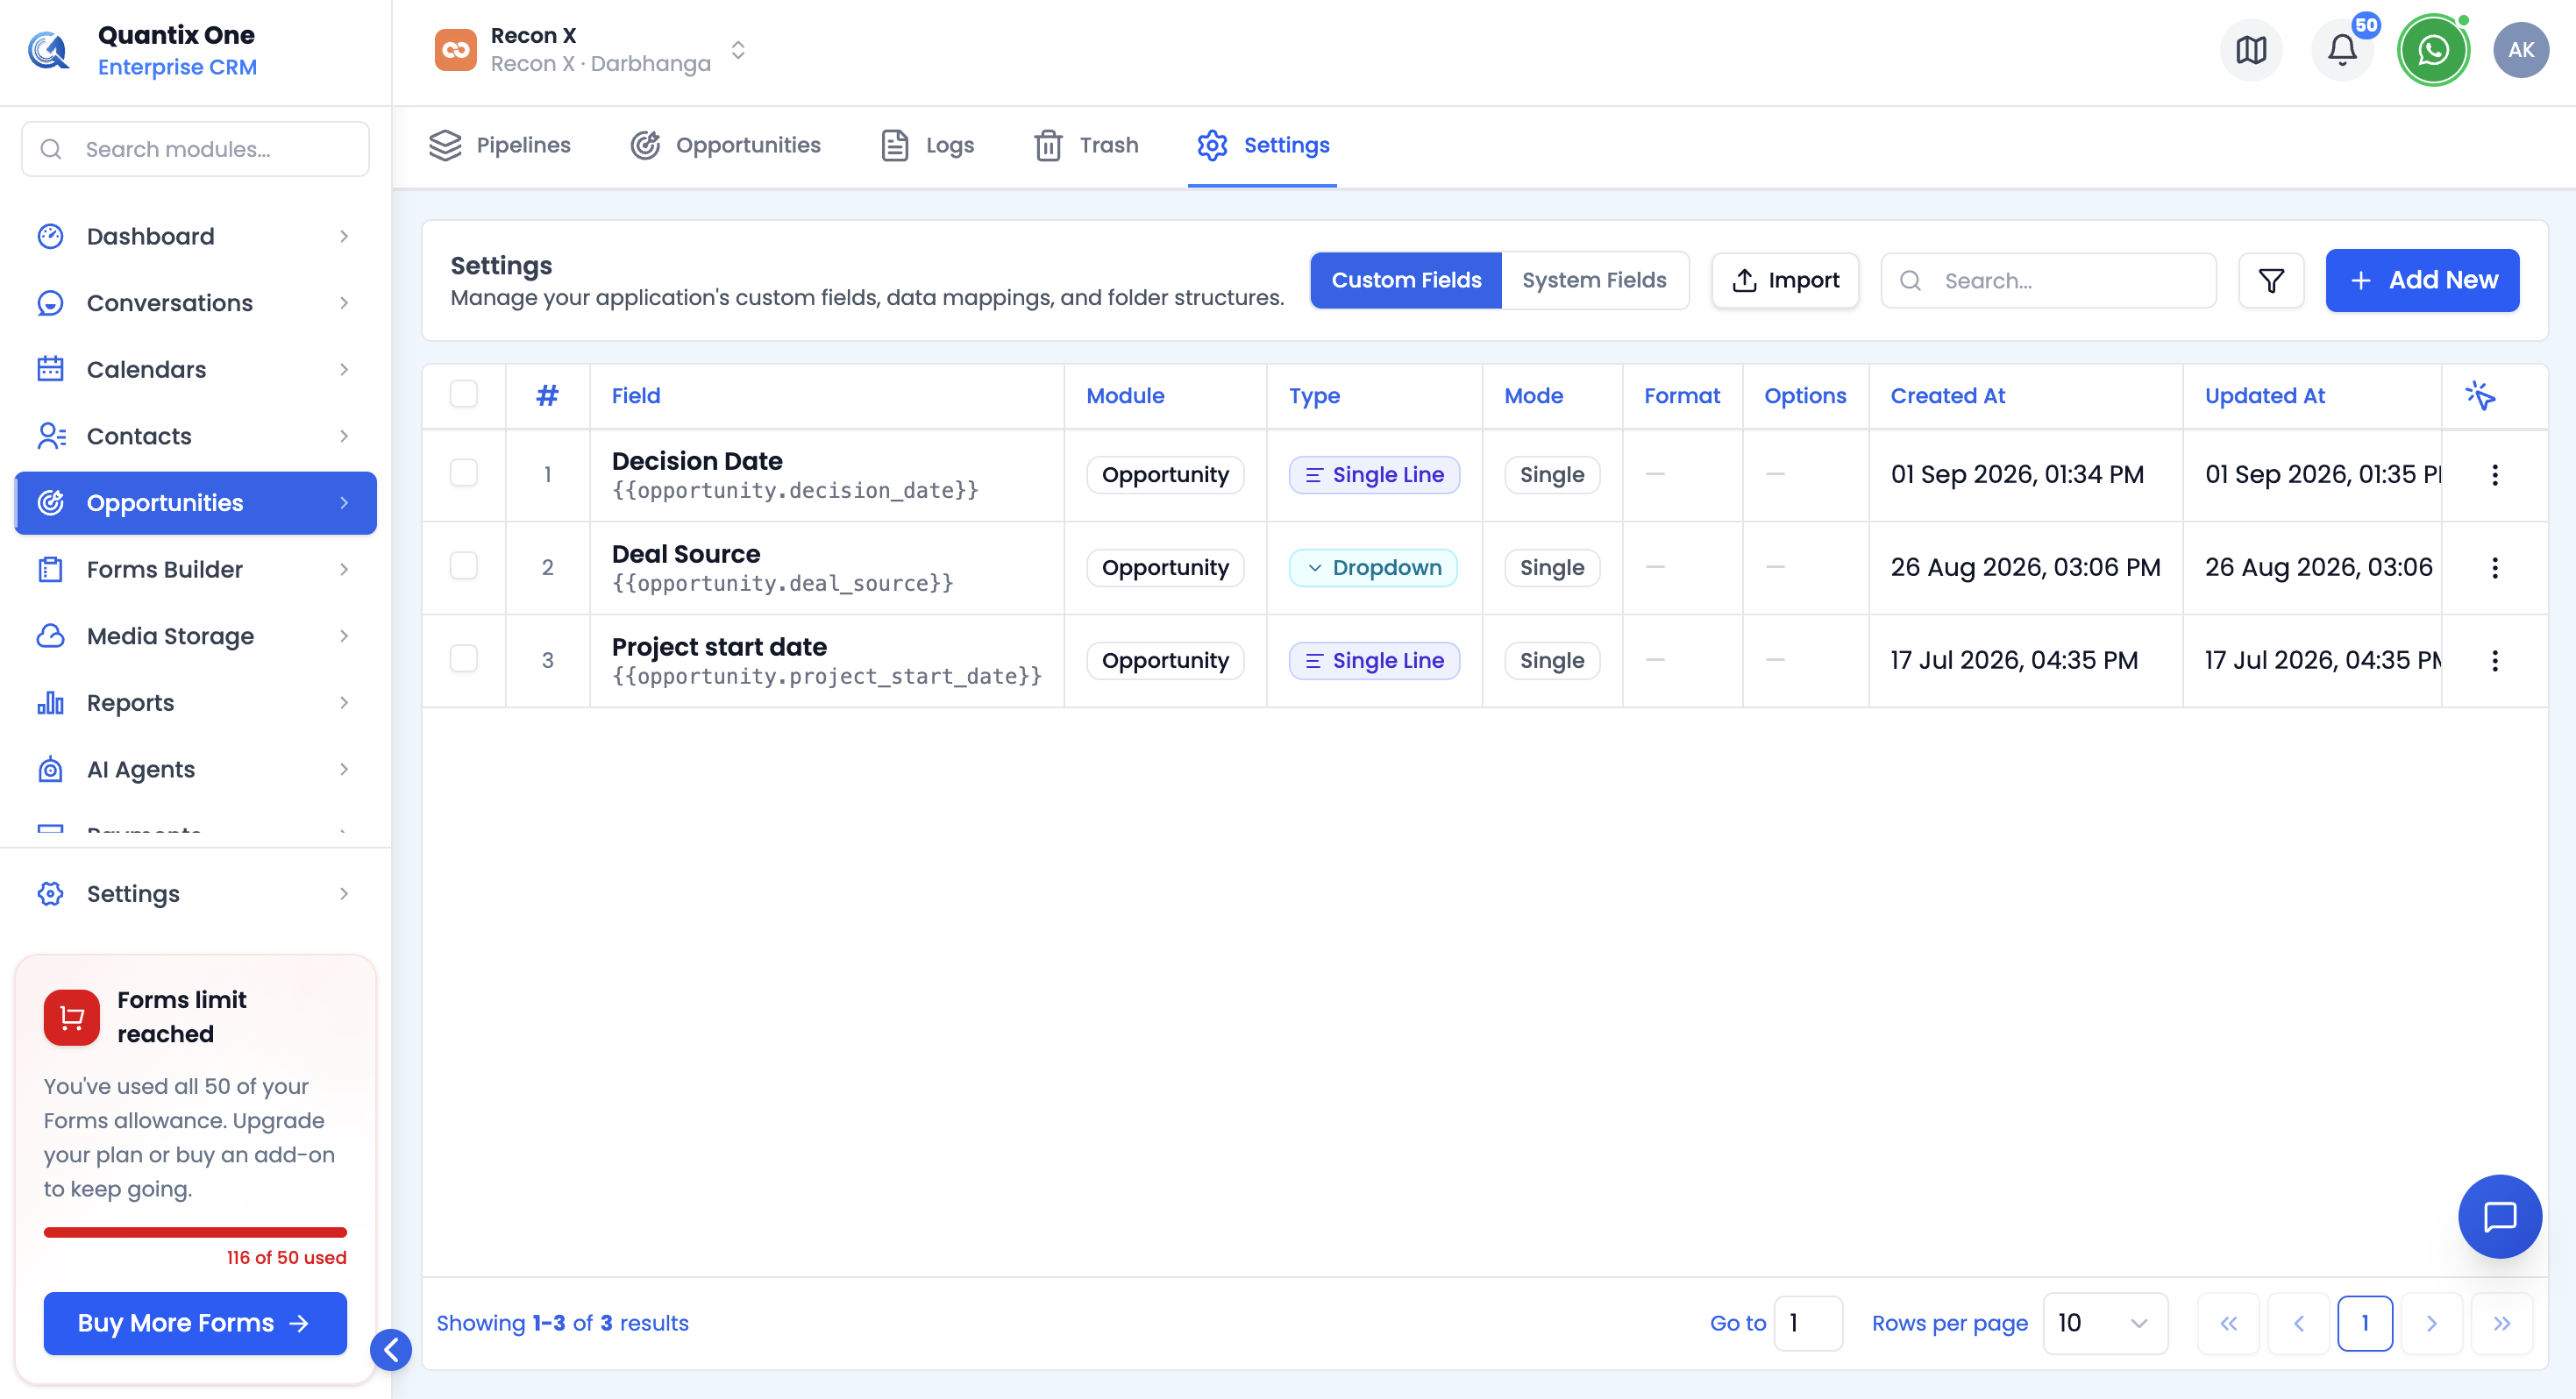This screenshot has height=1399, width=2576.
Task: Open row actions for Deal Source
Action: pyautogui.click(x=2494, y=568)
